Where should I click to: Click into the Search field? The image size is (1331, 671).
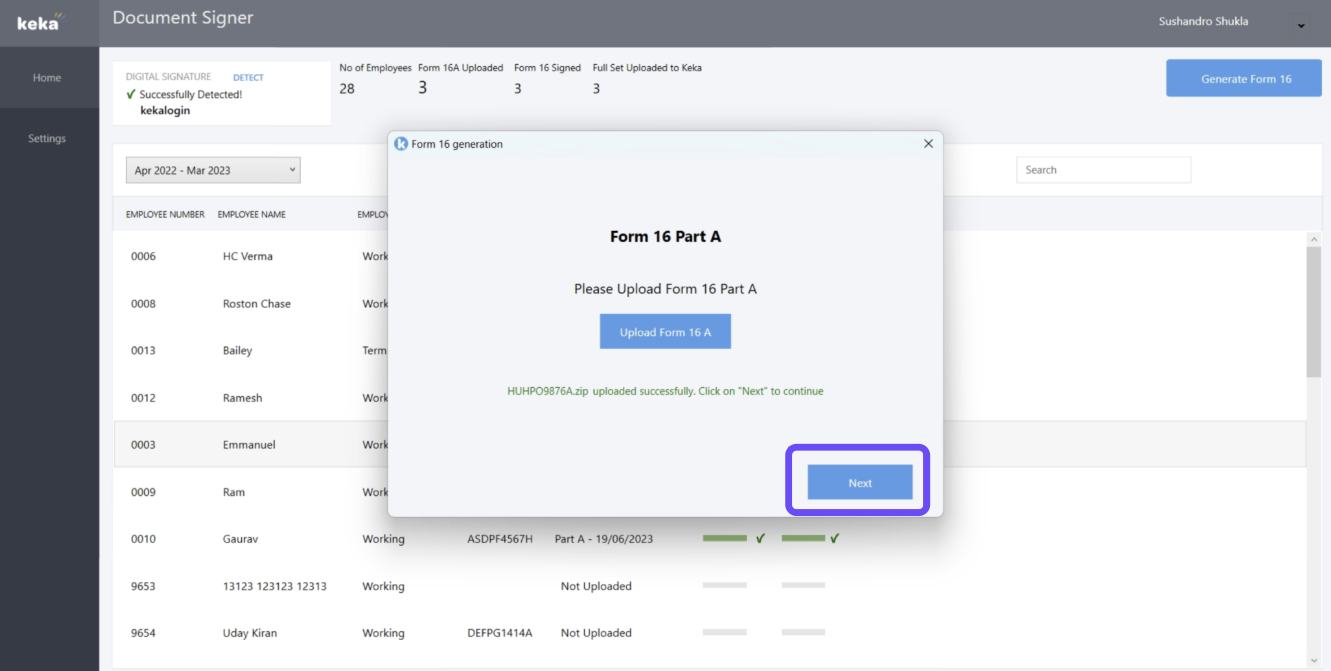[x=1103, y=170]
